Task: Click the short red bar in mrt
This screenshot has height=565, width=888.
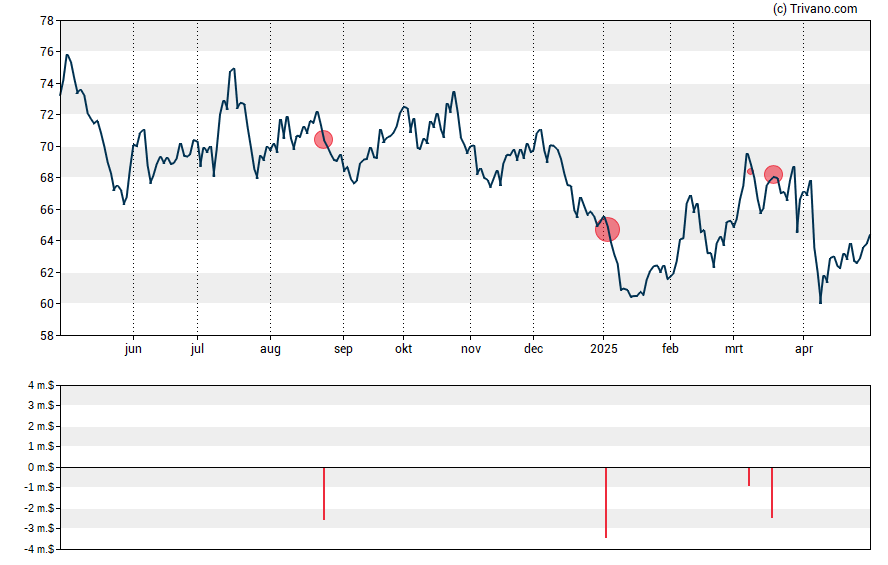Action: pos(749,476)
